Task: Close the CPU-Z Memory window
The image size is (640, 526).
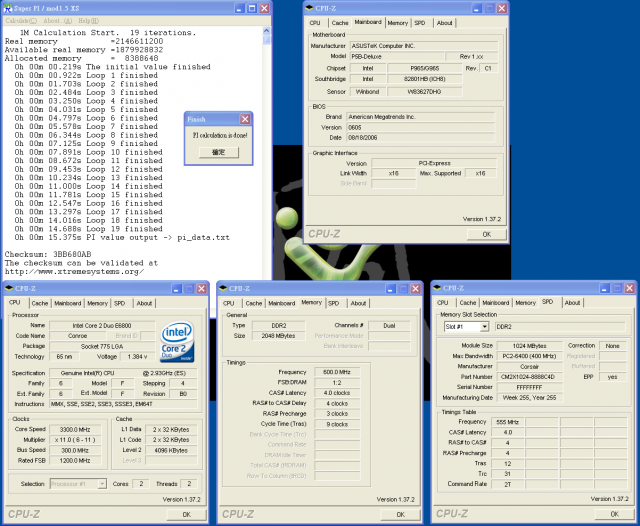Action: [x=415, y=289]
